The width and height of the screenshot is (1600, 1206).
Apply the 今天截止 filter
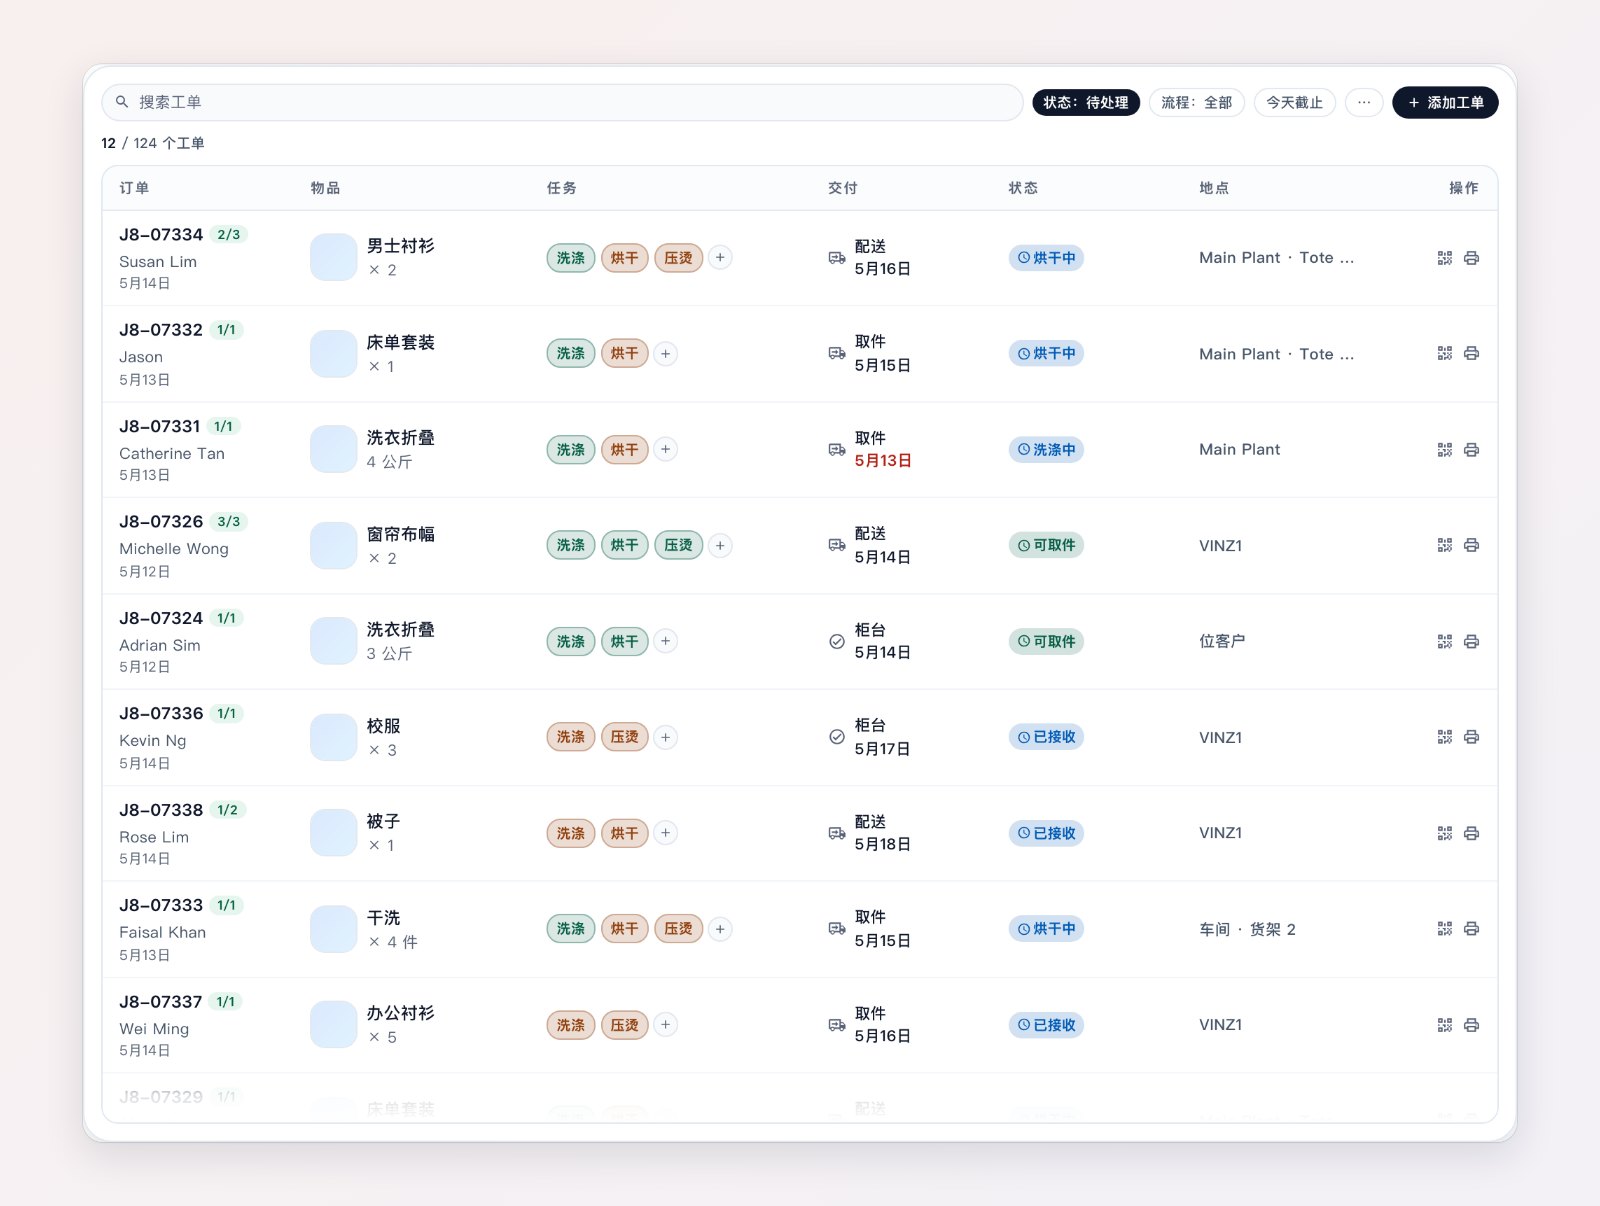tap(1295, 102)
